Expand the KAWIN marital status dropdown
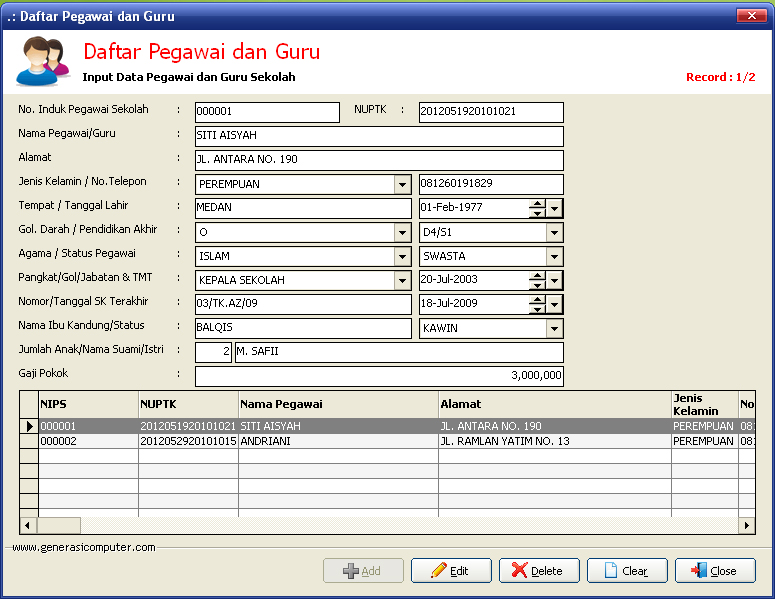Screen dimensions: 775x599 554,328
